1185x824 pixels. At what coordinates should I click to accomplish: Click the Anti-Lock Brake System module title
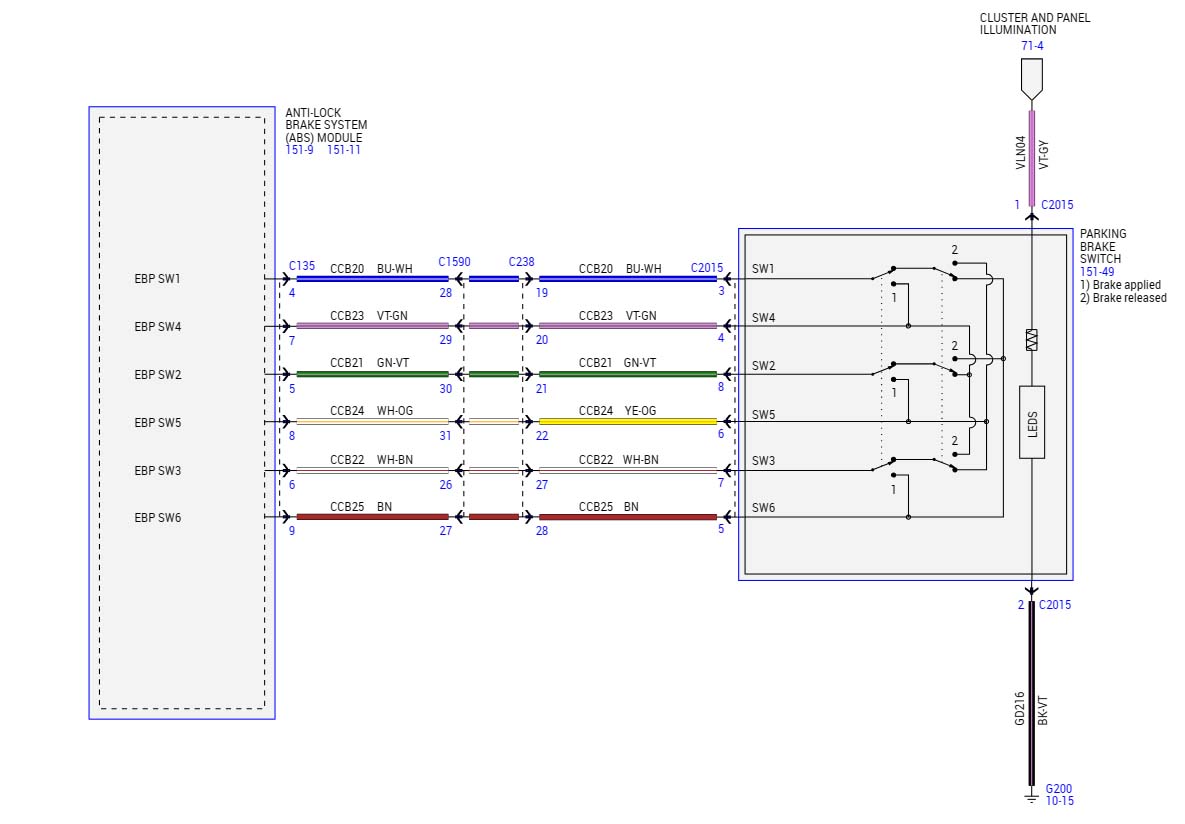326,125
